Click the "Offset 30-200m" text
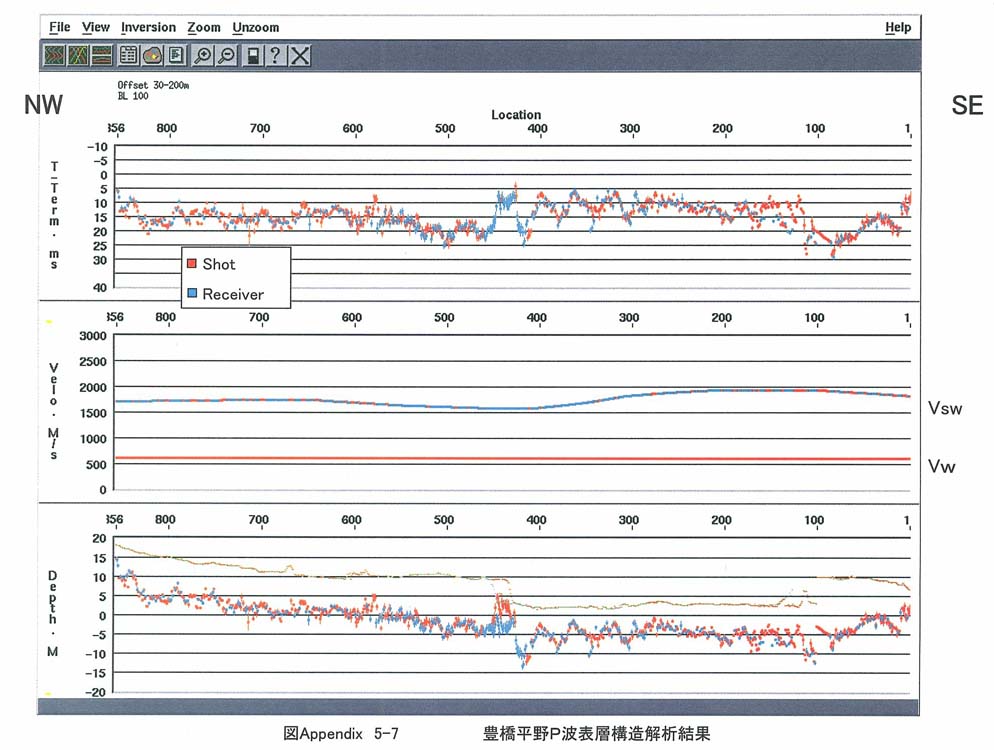Screen dimensions: 994x750 pos(153,85)
